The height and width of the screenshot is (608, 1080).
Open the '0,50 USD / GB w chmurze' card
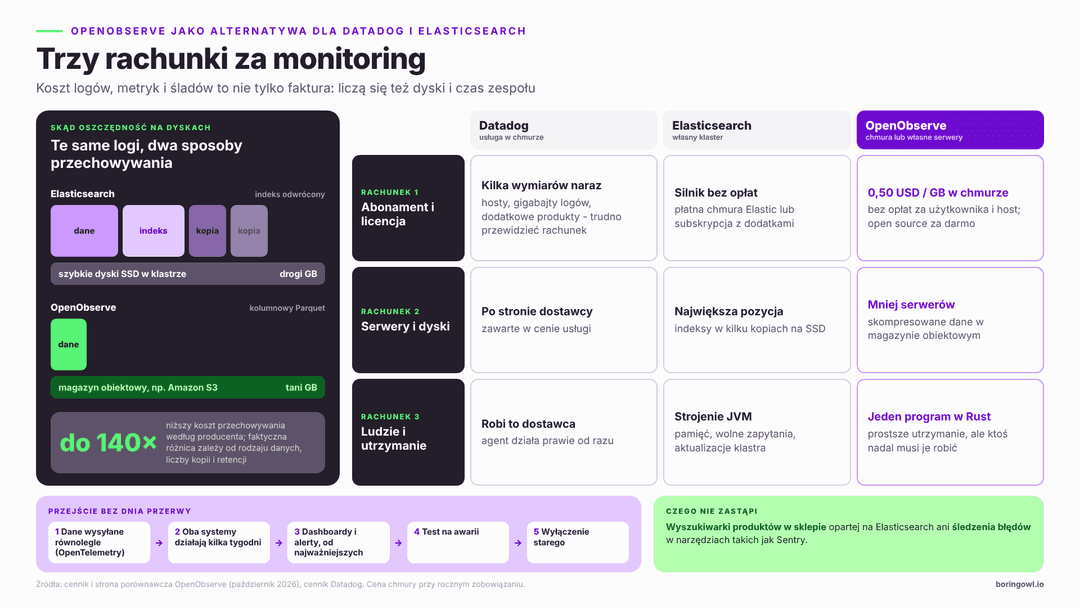[950, 208]
